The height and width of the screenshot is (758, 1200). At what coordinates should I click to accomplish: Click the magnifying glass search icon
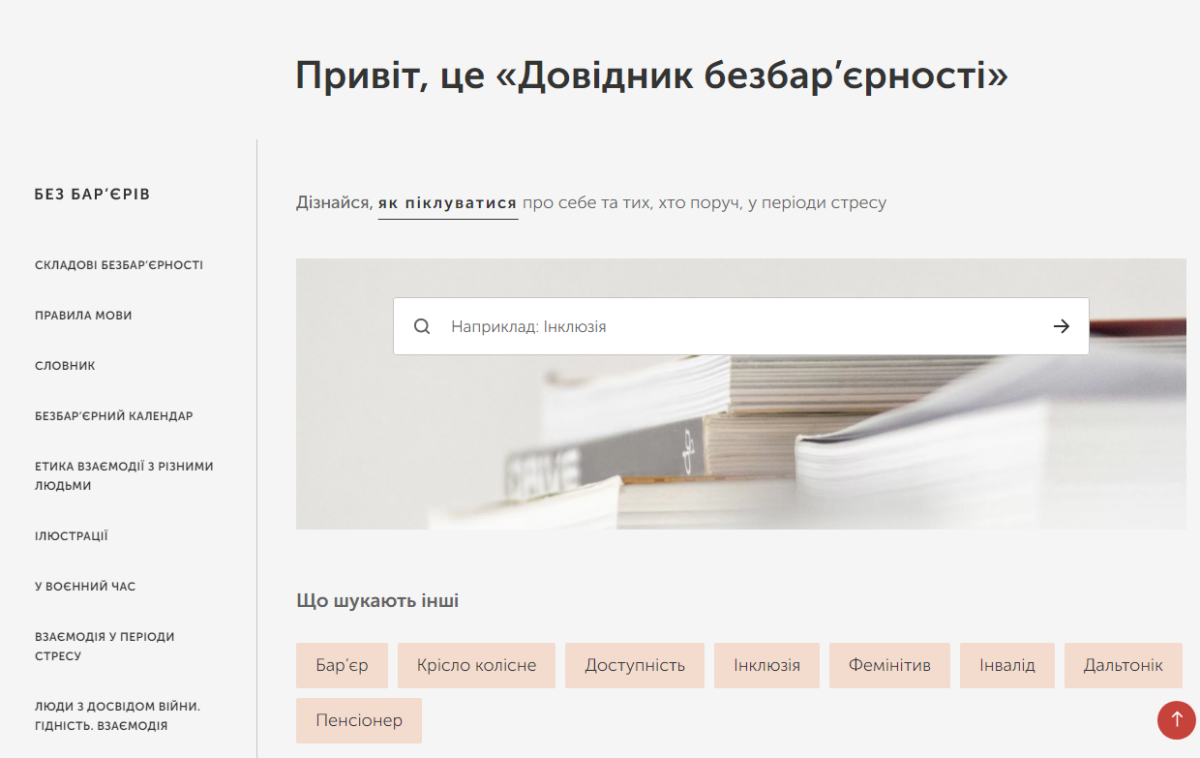(x=422, y=326)
